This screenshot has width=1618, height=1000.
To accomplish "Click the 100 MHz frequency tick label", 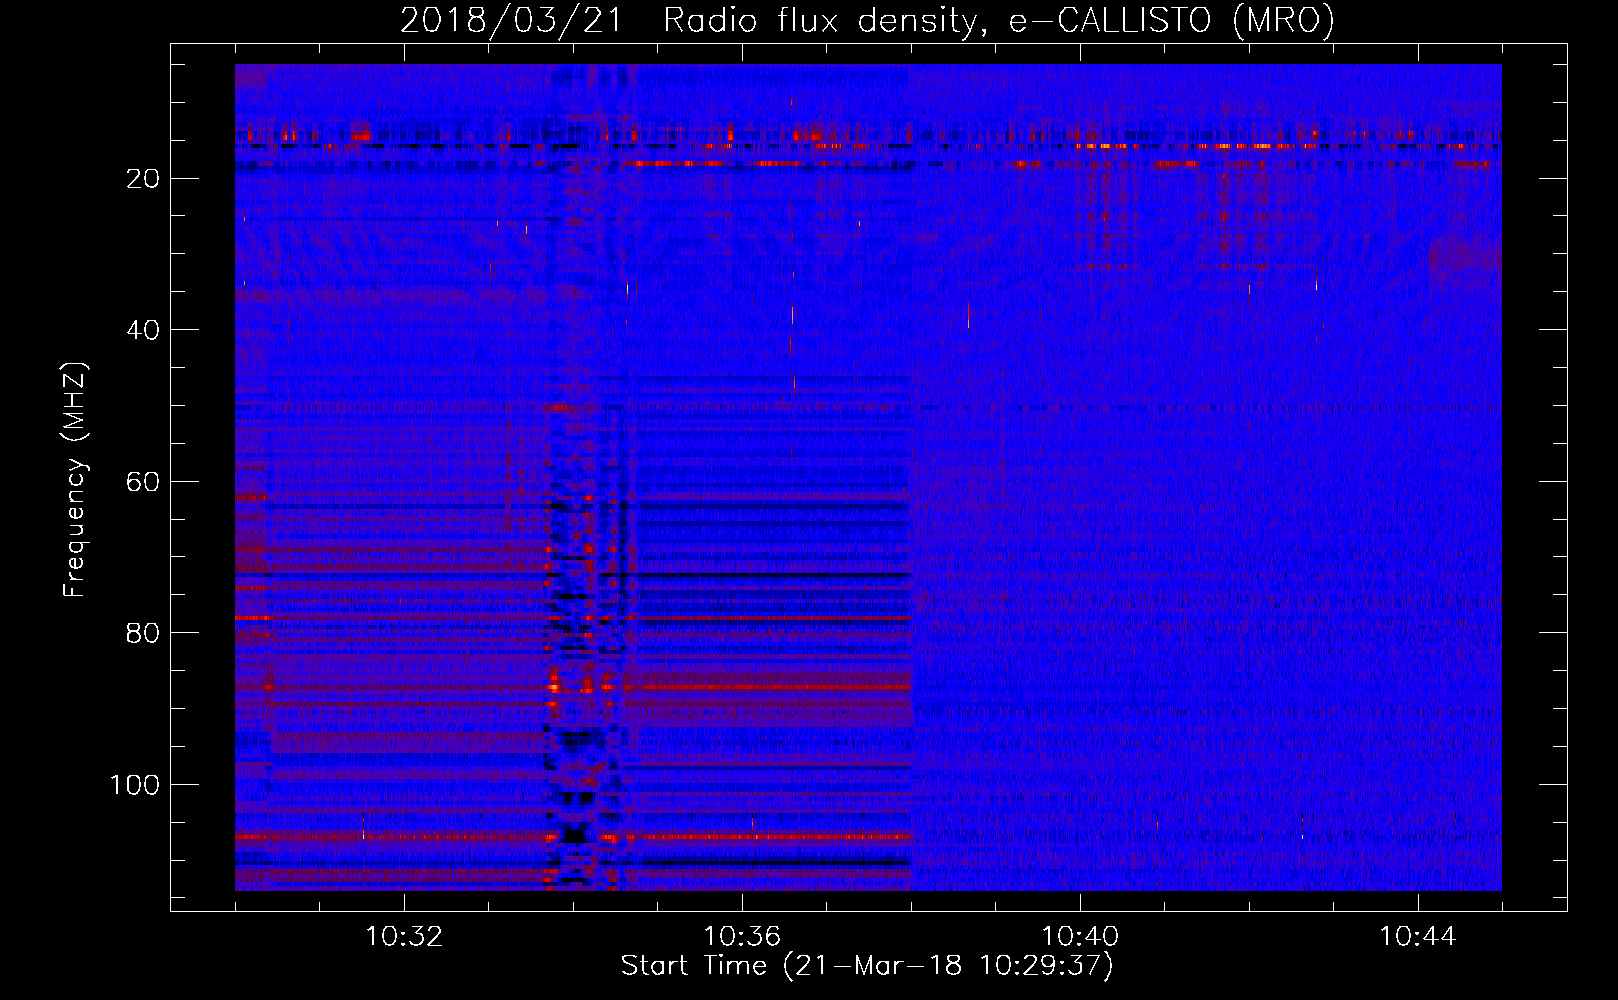I will point(135,785).
